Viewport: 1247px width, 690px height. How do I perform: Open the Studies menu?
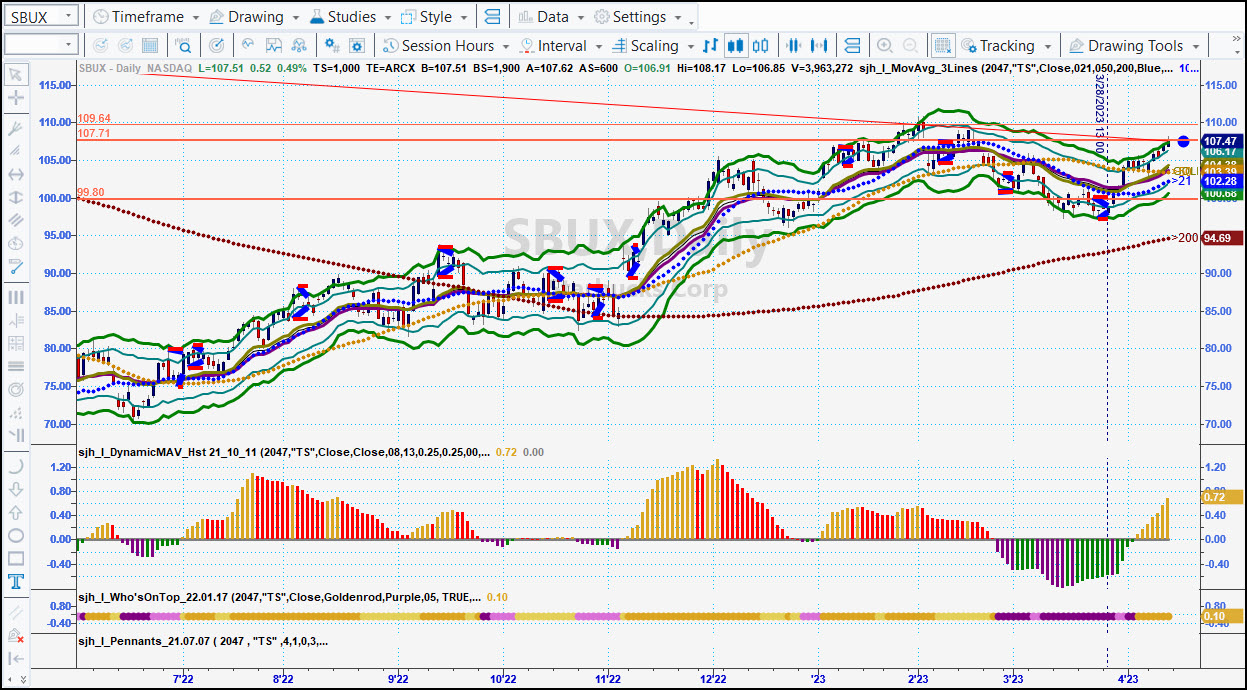point(350,17)
